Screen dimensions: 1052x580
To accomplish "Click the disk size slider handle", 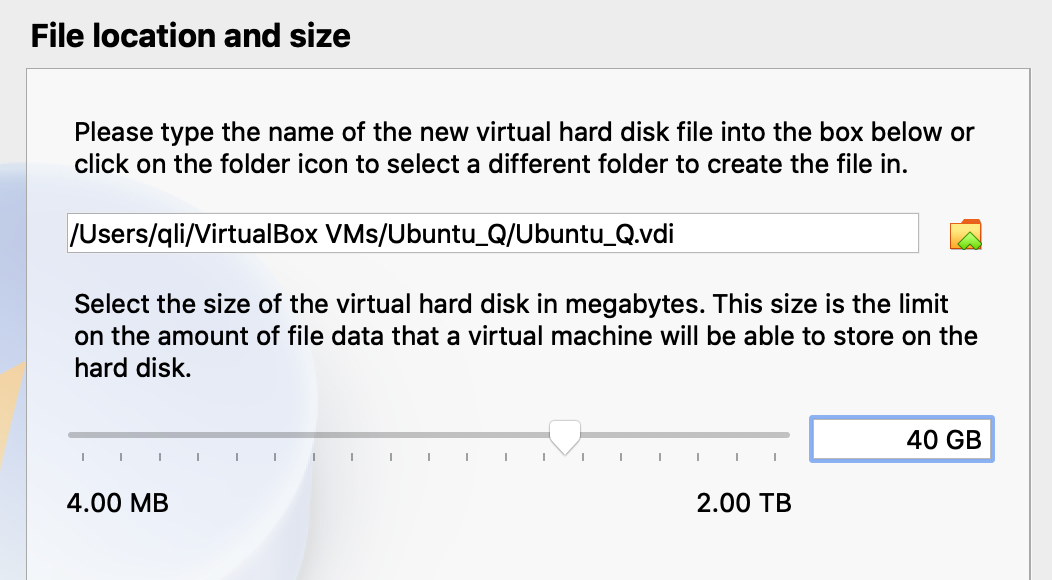I will pos(565,436).
